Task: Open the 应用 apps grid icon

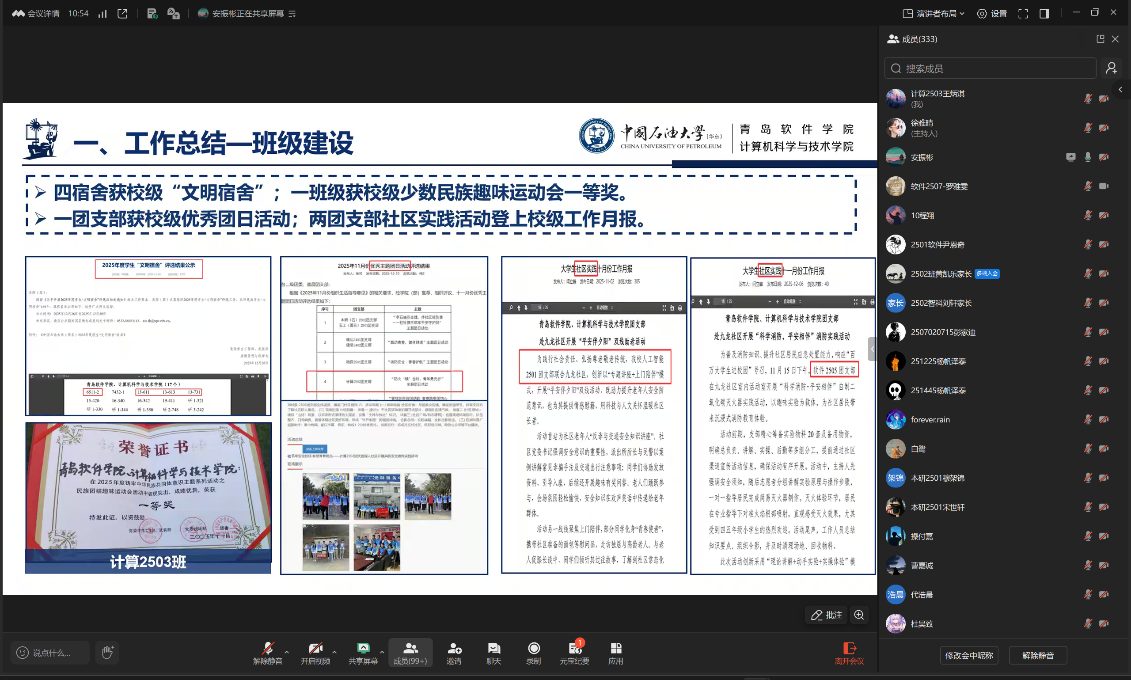Action: [x=615, y=648]
